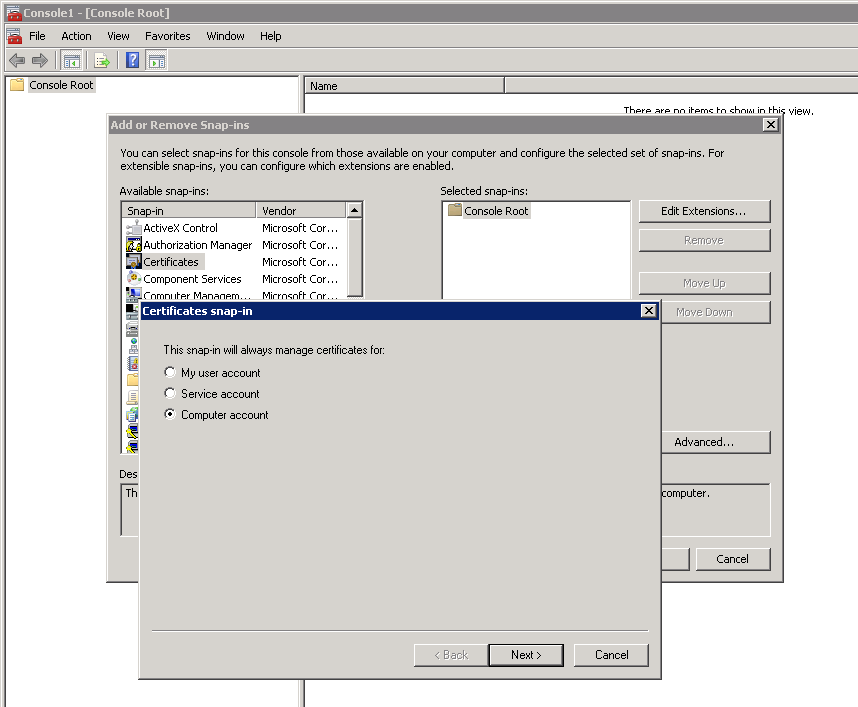Click the Name column header in results pane
Viewport: 858px width, 707px height.
click(x=404, y=86)
